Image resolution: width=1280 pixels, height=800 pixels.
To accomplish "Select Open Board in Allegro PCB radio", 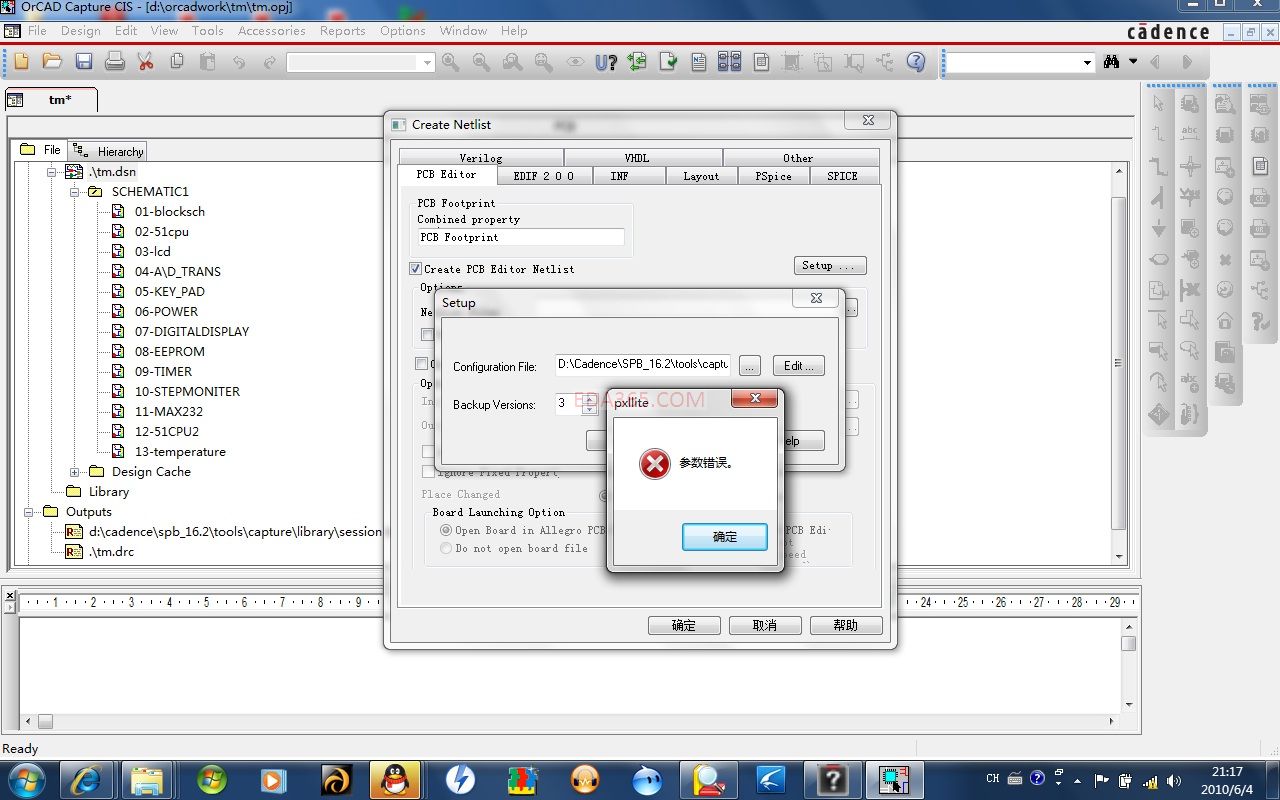I will pyautogui.click(x=446, y=530).
